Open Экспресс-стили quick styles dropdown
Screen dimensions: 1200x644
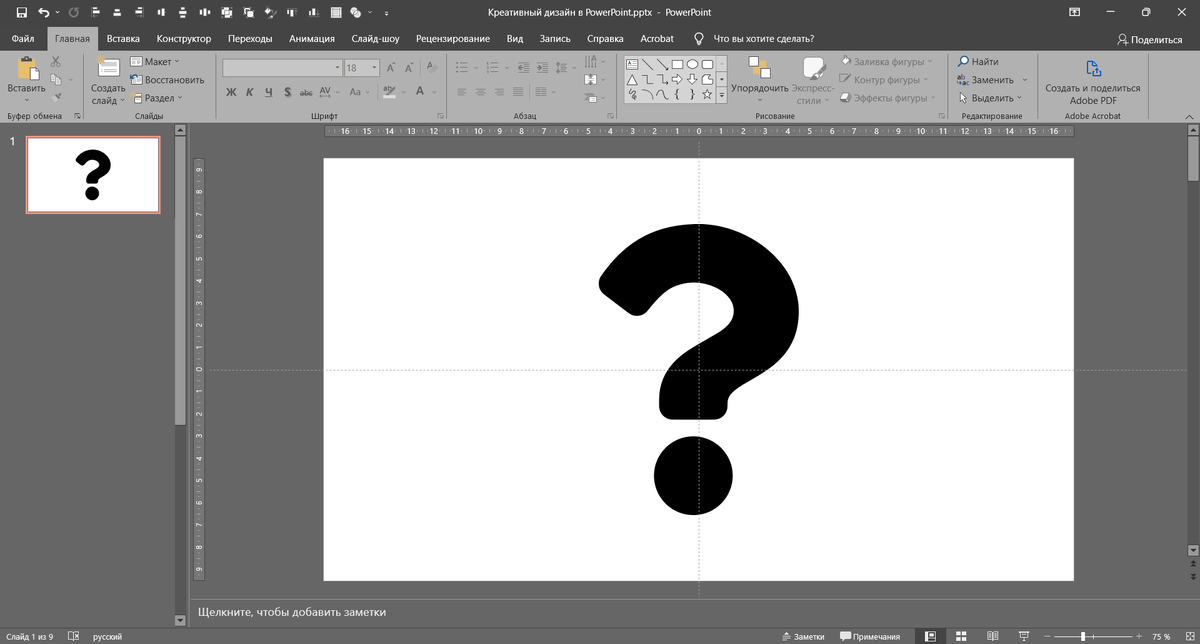click(x=815, y=81)
